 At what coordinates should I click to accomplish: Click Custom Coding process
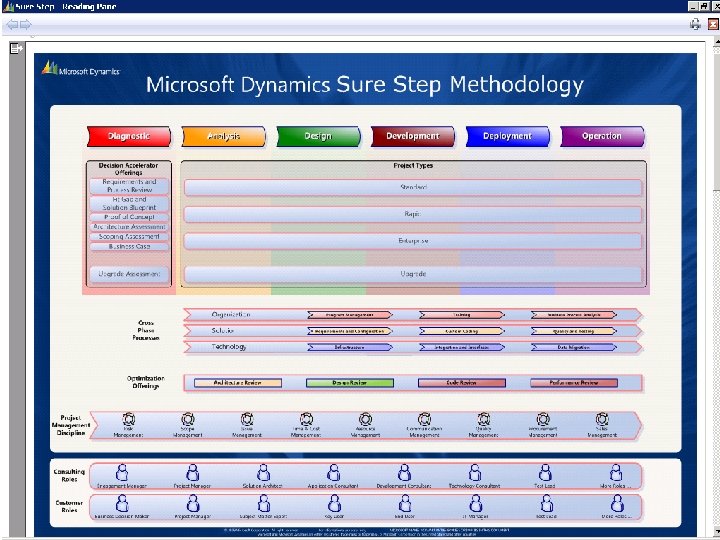click(462, 331)
